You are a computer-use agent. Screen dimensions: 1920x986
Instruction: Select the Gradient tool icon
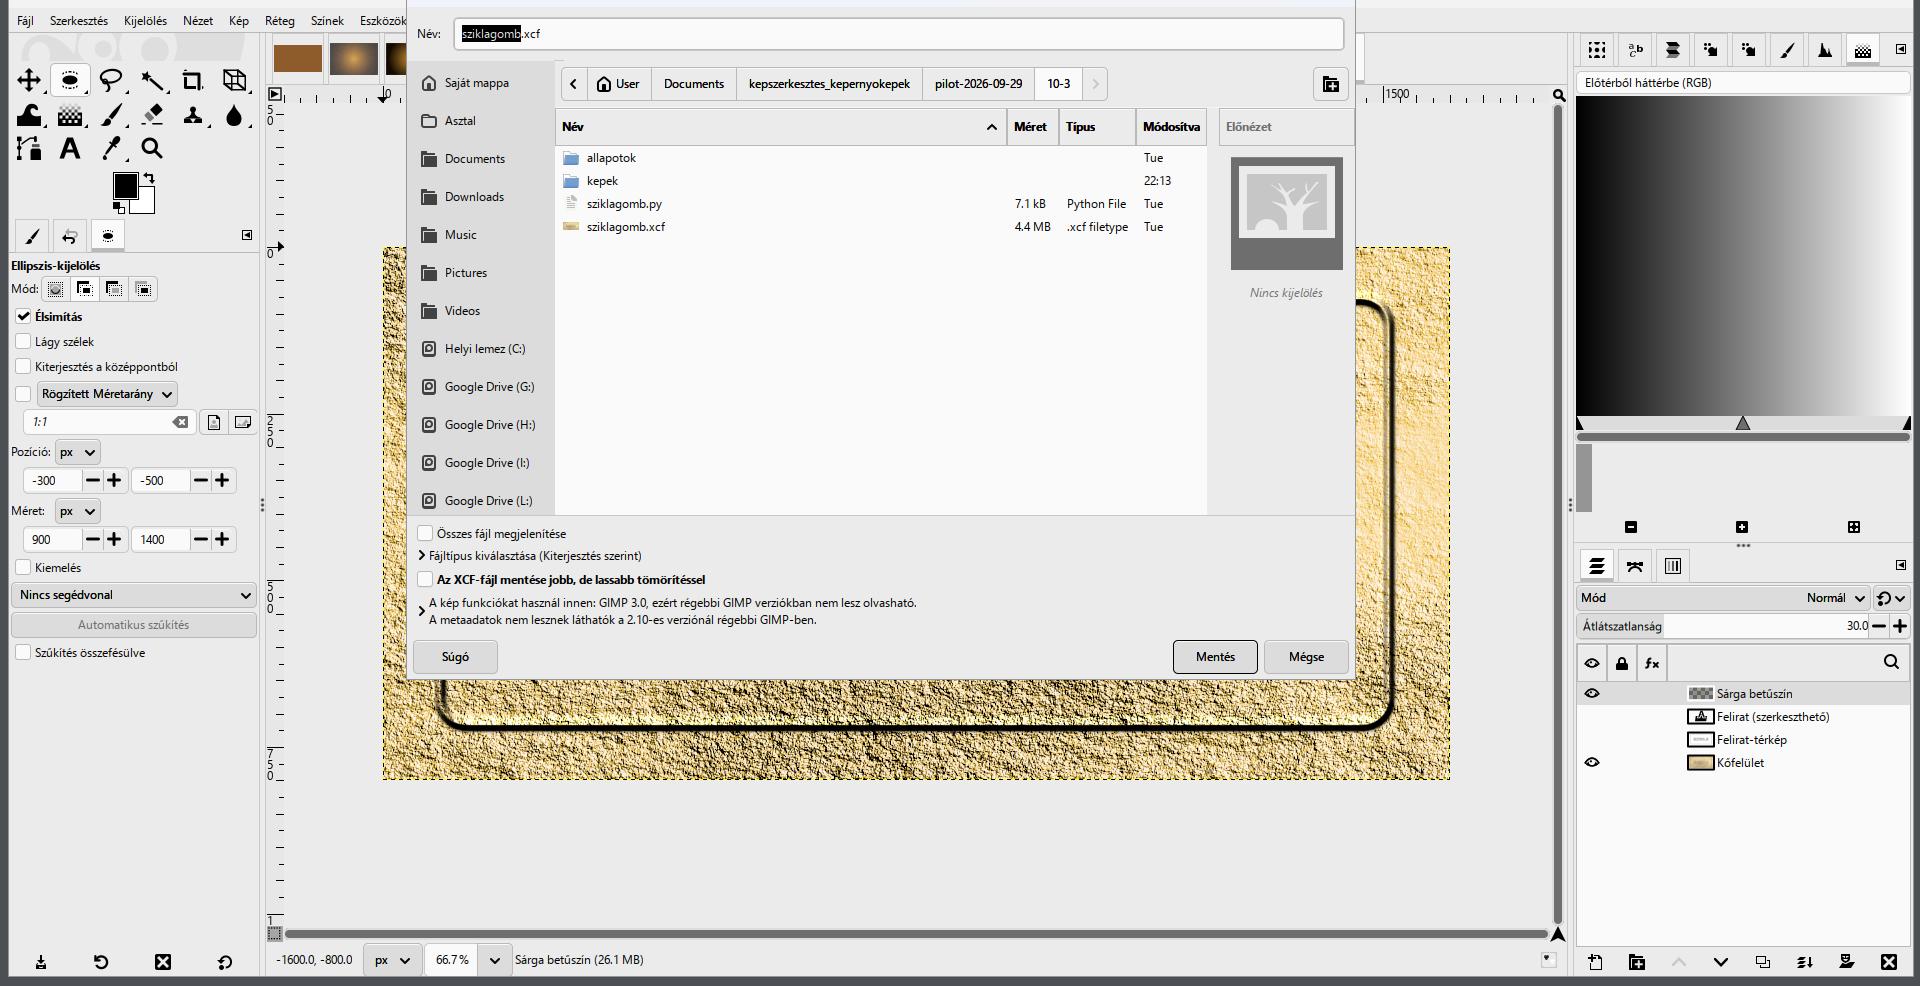70,115
